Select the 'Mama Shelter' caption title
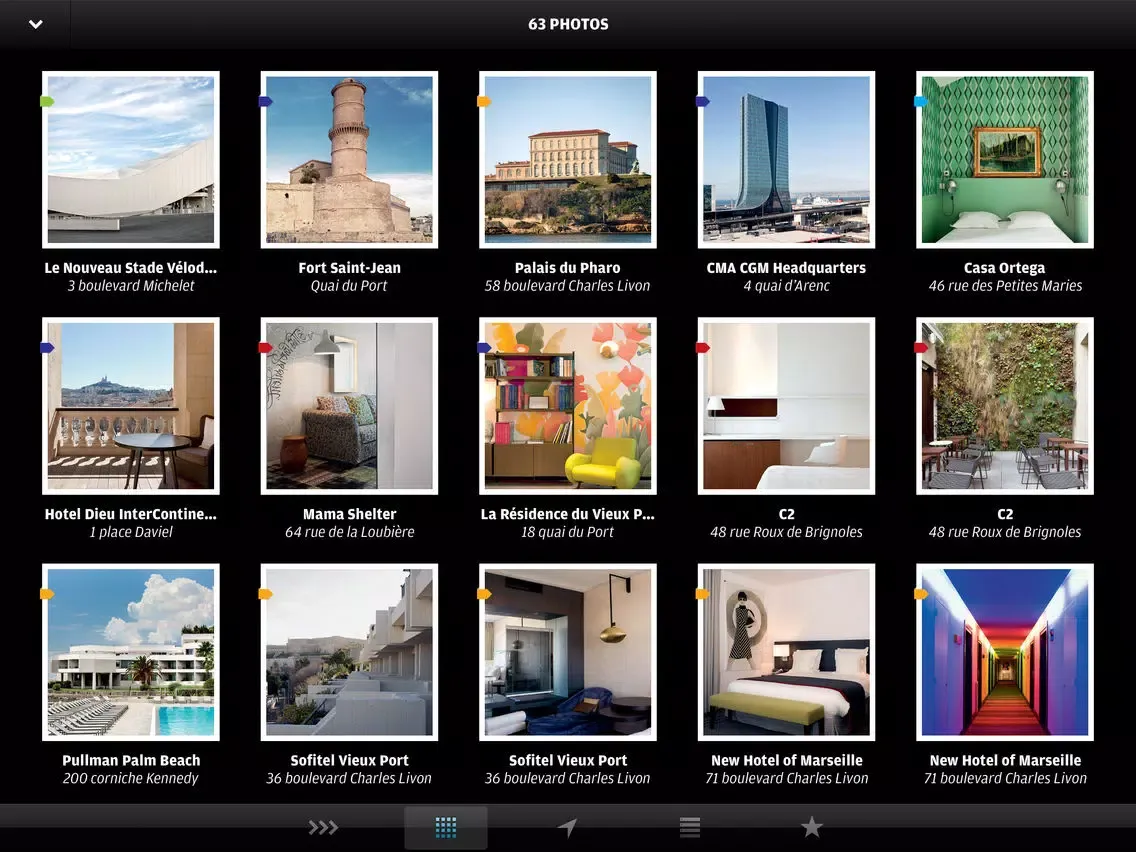Viewport: 1136px width, 852px height. [349, 514]
